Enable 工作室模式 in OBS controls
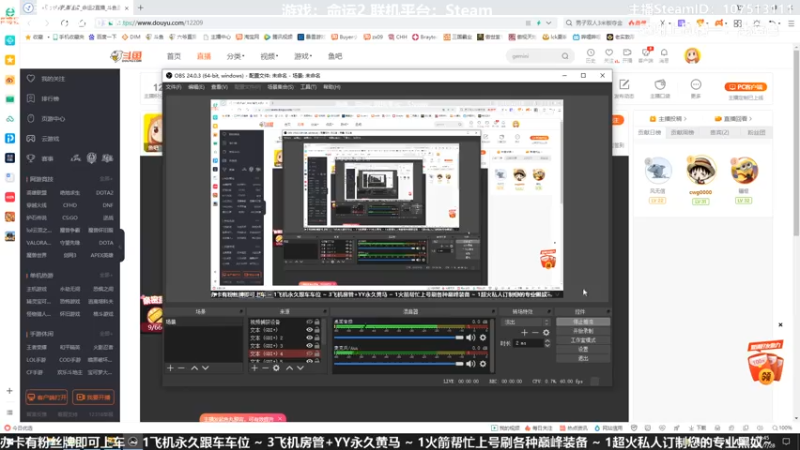This screenshot has width=800, height=450. pos(583,340)
